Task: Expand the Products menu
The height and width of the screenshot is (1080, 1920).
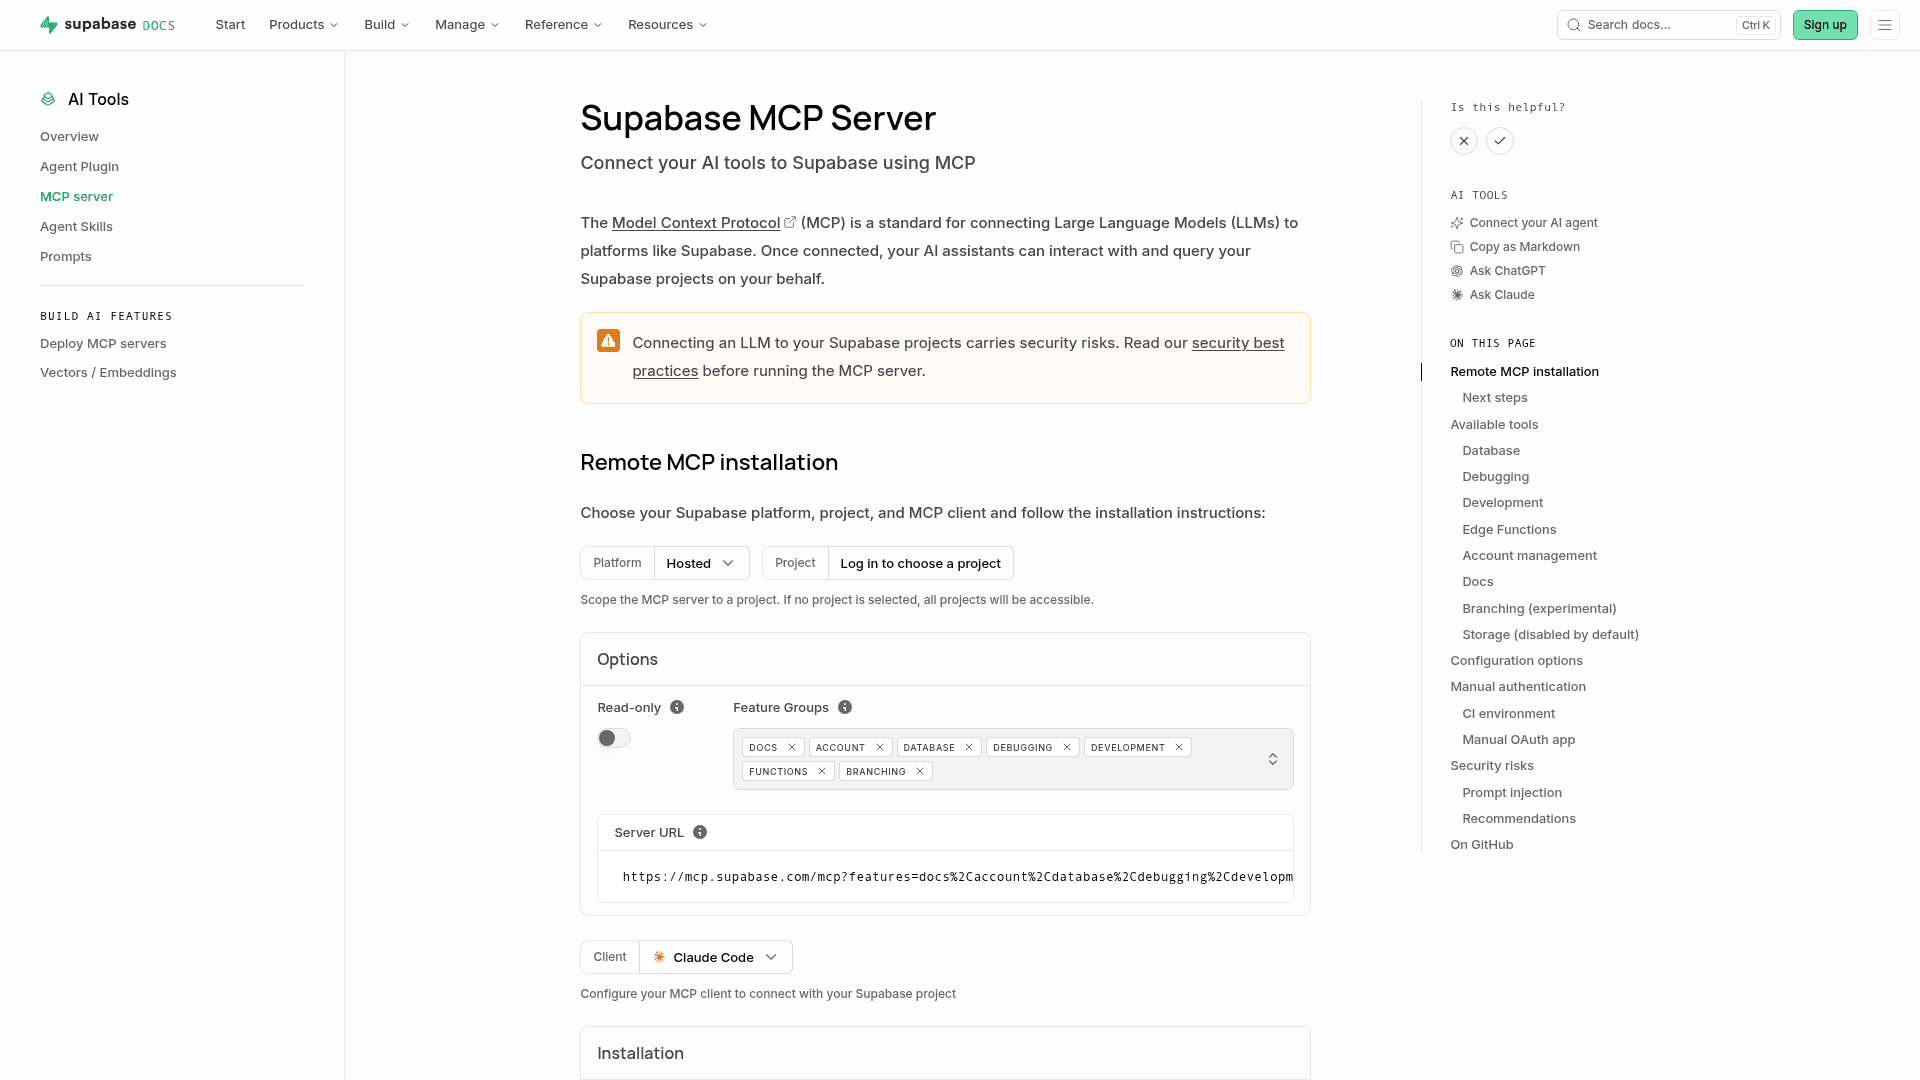Action: pos(304,25)
